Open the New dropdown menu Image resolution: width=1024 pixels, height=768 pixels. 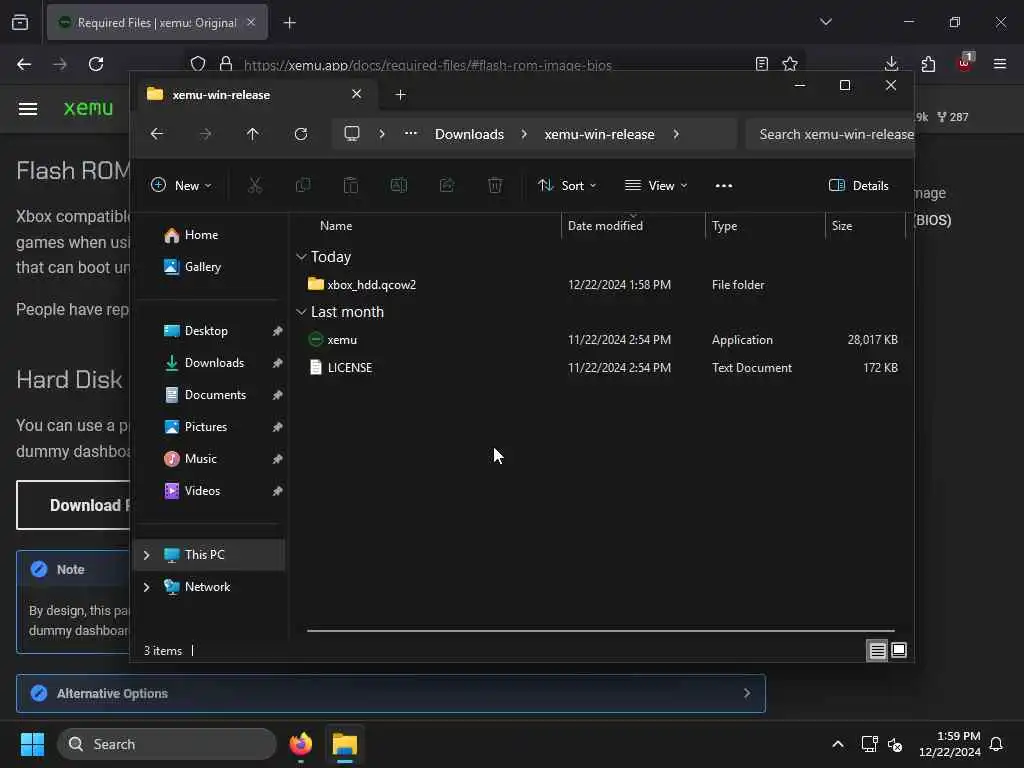point(181,185)
